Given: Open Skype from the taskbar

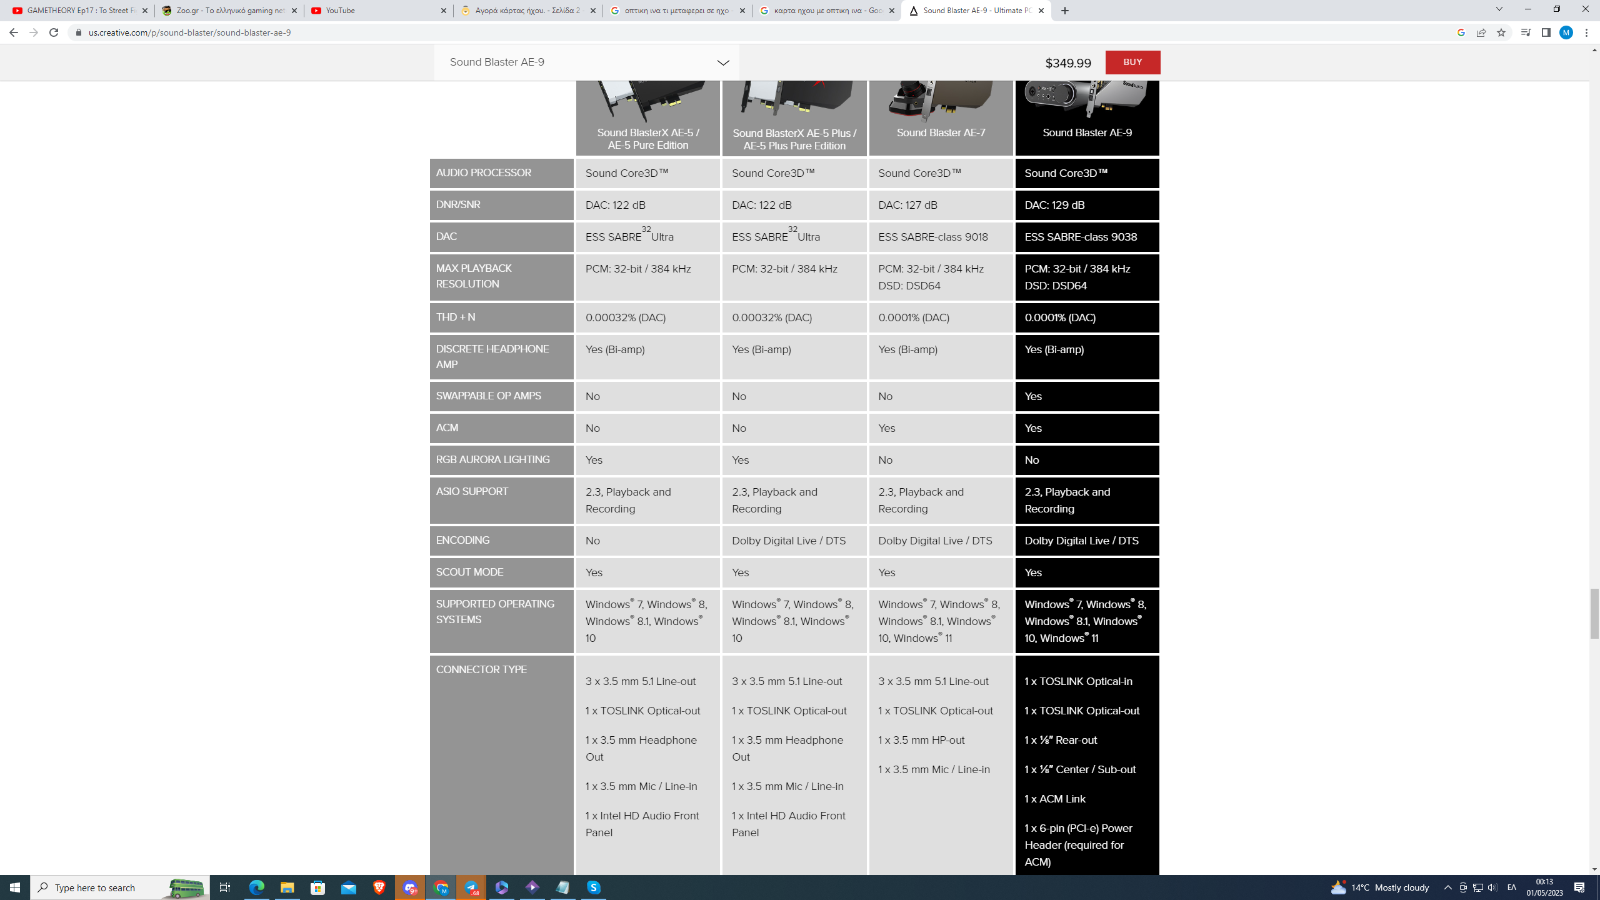Looking at the screenshot, I should pos(593,887).
